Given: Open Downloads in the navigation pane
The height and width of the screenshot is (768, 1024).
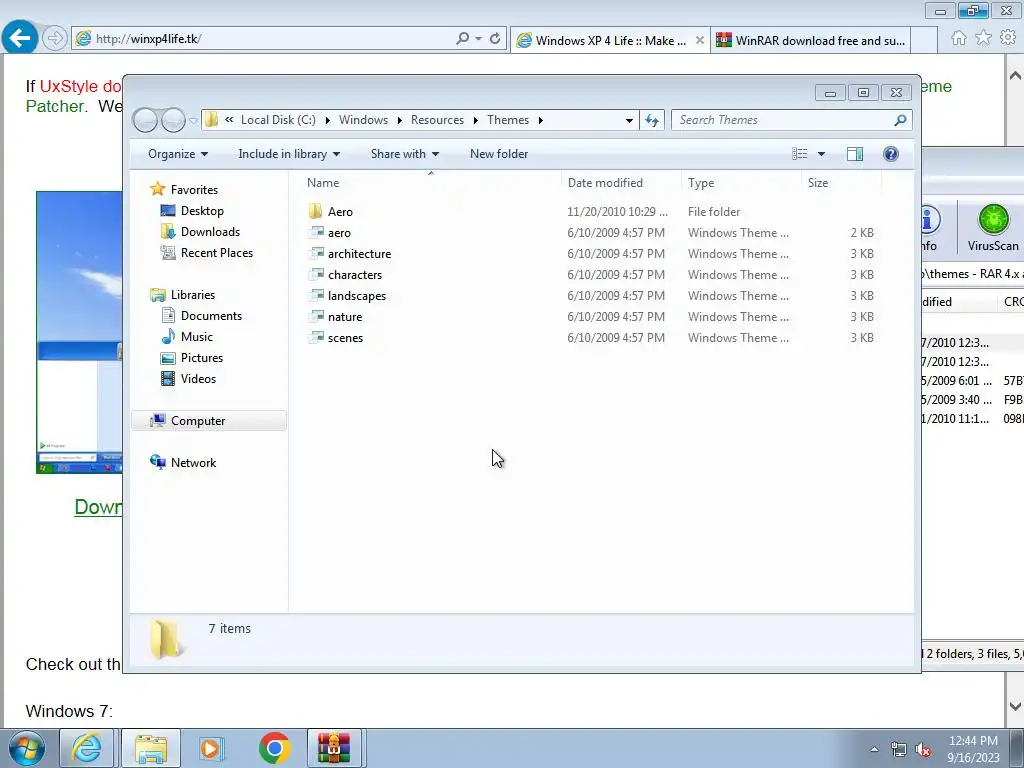Looking at the screenshot, I should click(x=210, y=232).
